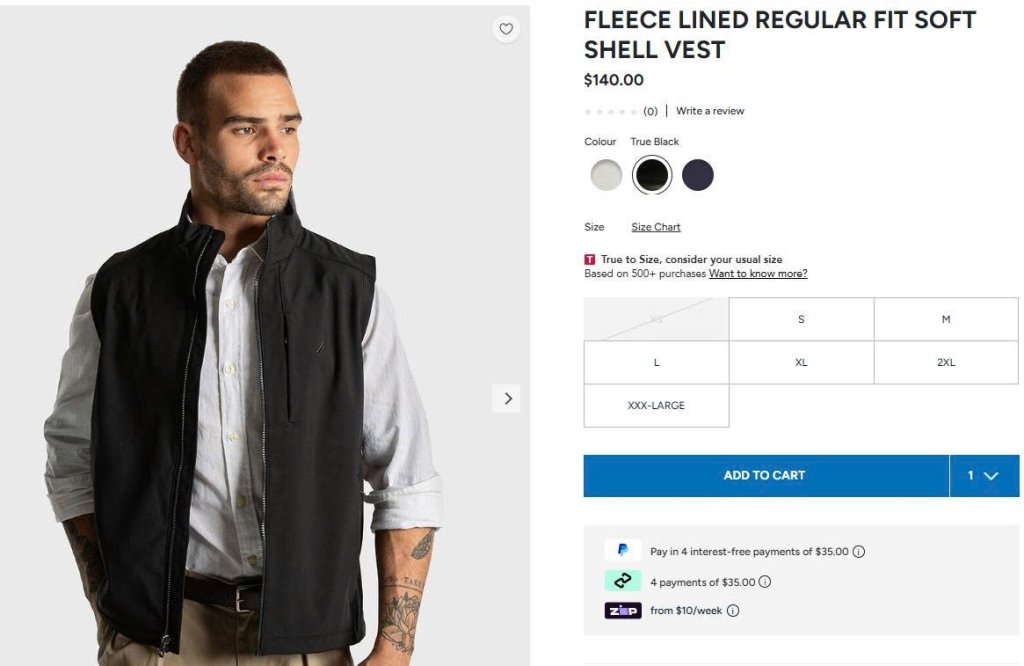This screenshot has height=666, width=1024.
Task: Select the off-white colour swatch
Action: pos(606,175)
